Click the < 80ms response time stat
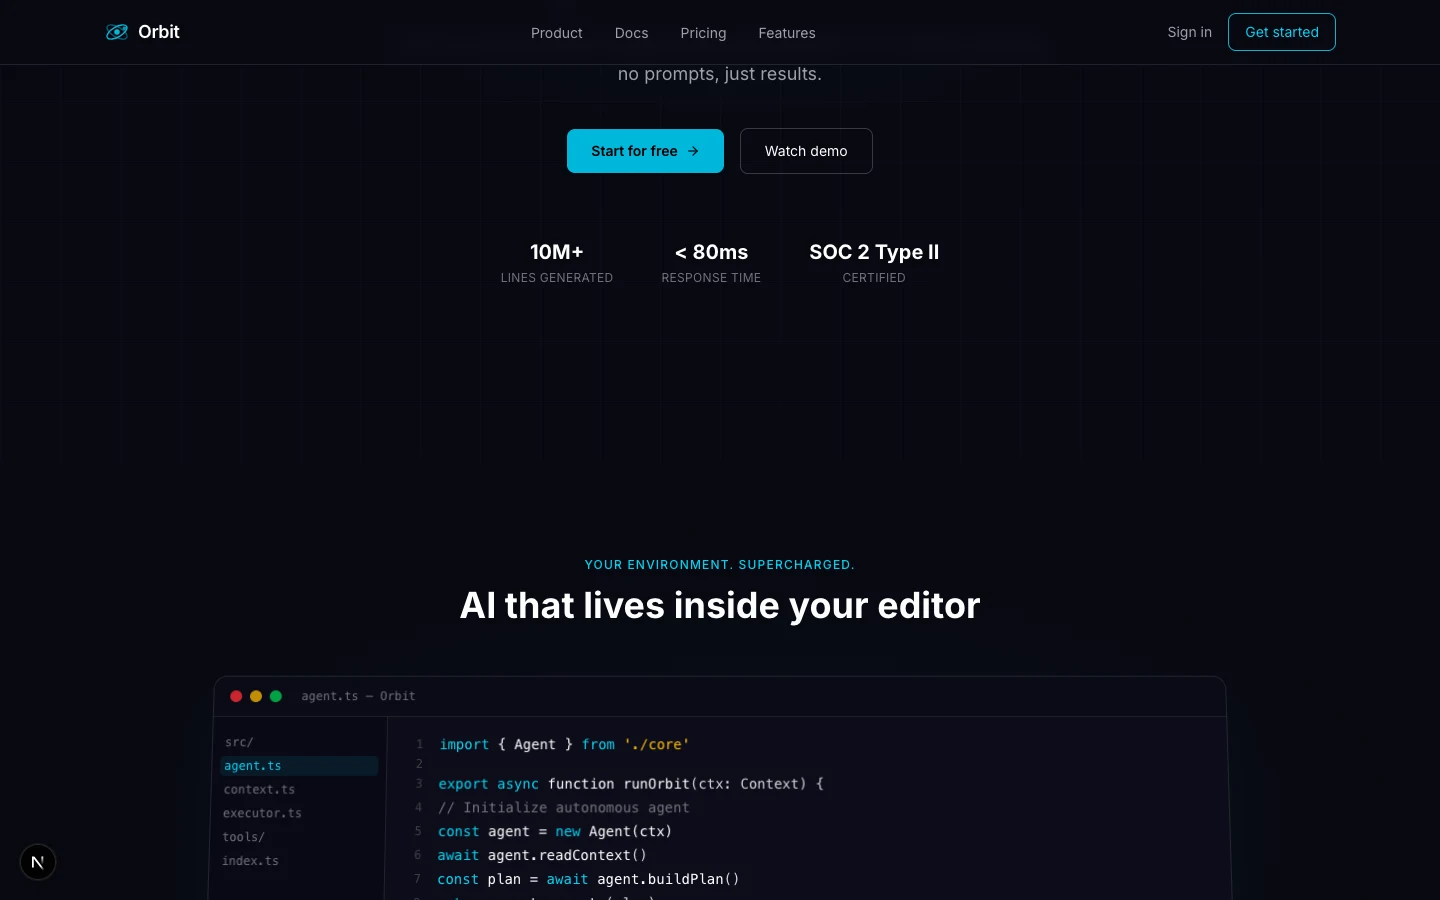The height and width of the screenshot is (900, 1440). pyautogui.click(x=711, y=263)
